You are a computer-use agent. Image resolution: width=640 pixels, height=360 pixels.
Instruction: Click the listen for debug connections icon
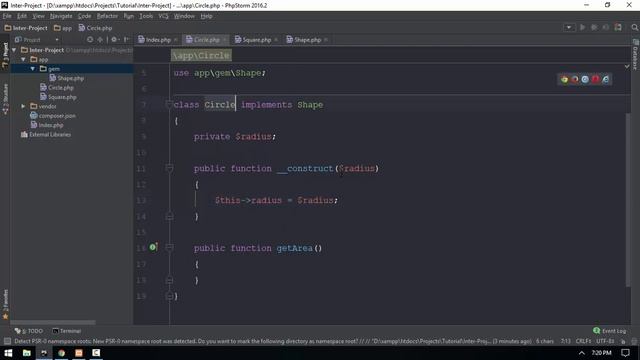point(606,27)
